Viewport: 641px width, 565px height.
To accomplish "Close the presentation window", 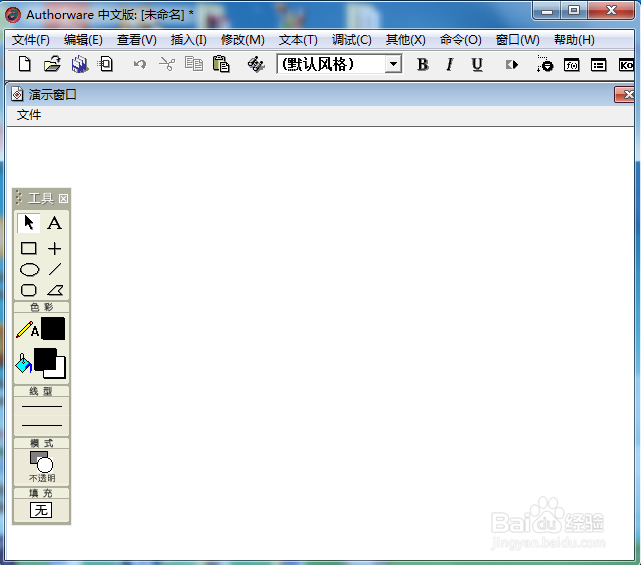I will [x=625, y=95].
